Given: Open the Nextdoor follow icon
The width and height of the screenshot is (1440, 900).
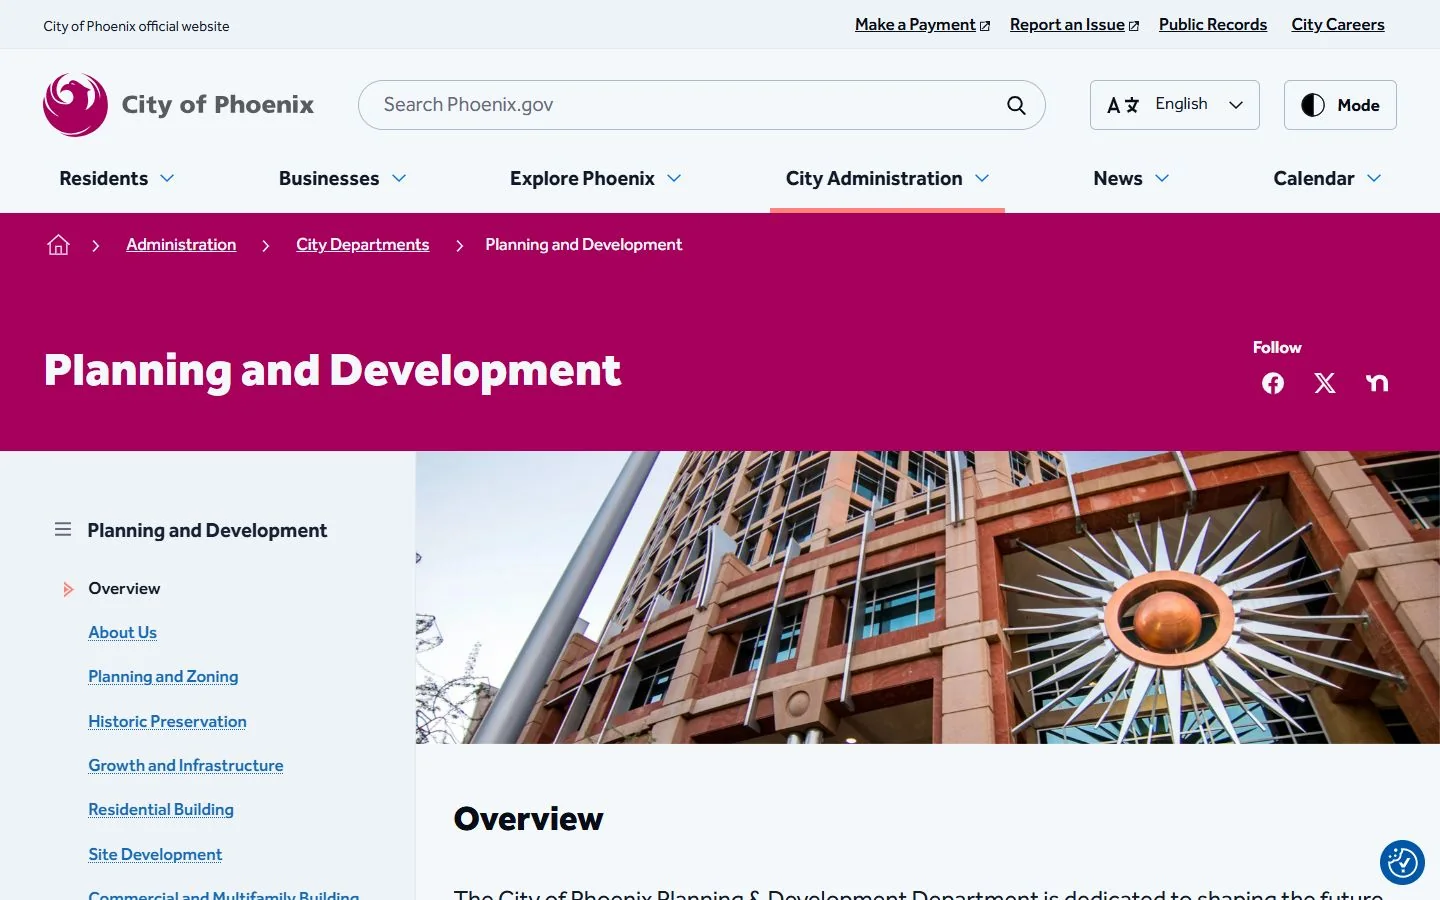Looking at the screenshot, I should (x=1377, y=383).
